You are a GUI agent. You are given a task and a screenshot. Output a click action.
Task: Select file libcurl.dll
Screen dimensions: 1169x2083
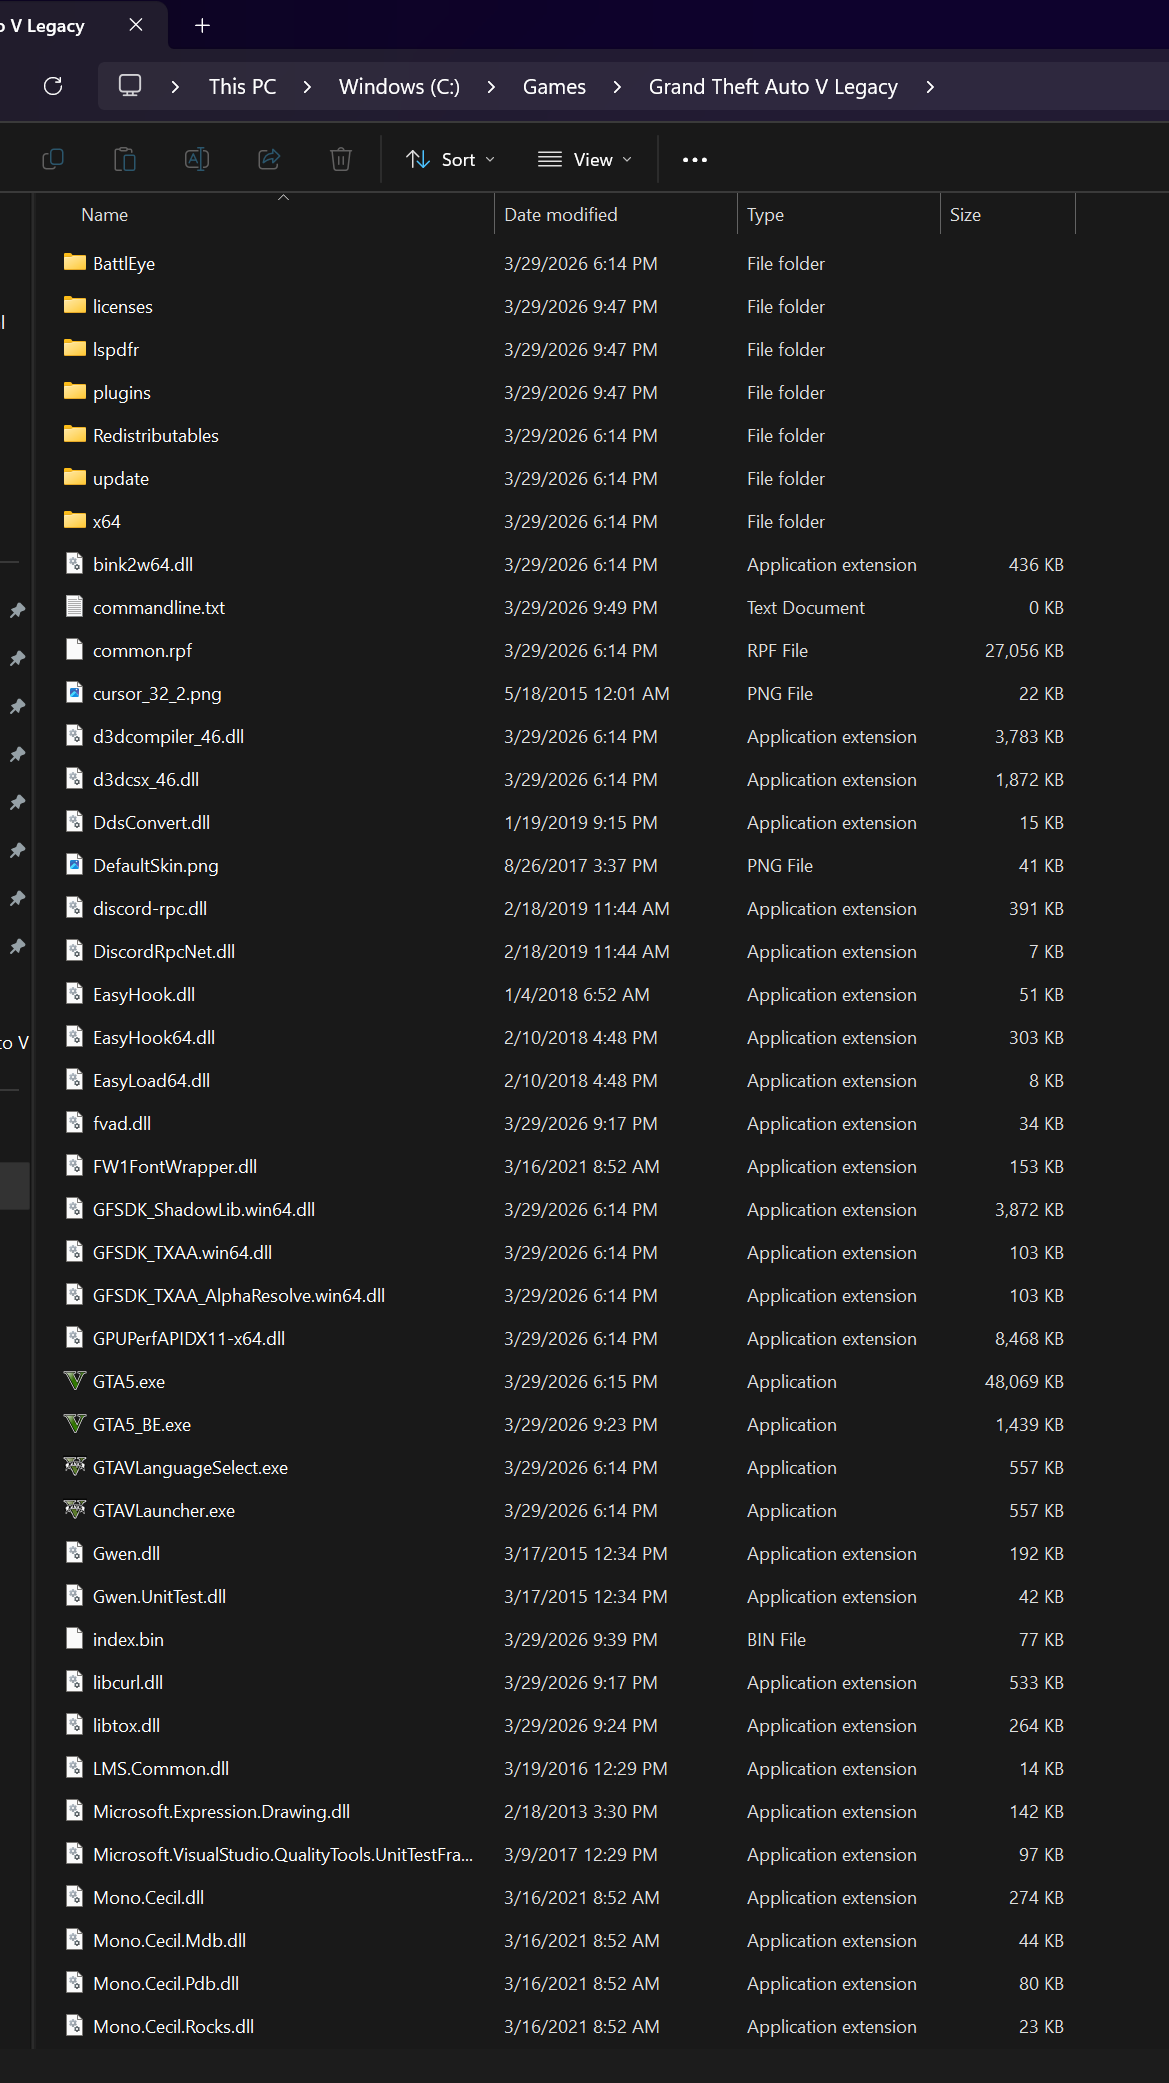click(x=128, y=1682)
